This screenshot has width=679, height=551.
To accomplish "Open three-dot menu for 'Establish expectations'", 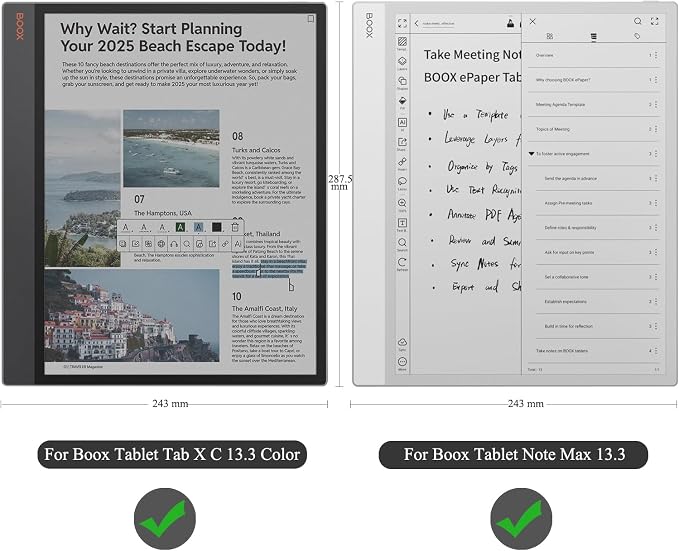I will [656, 301].
